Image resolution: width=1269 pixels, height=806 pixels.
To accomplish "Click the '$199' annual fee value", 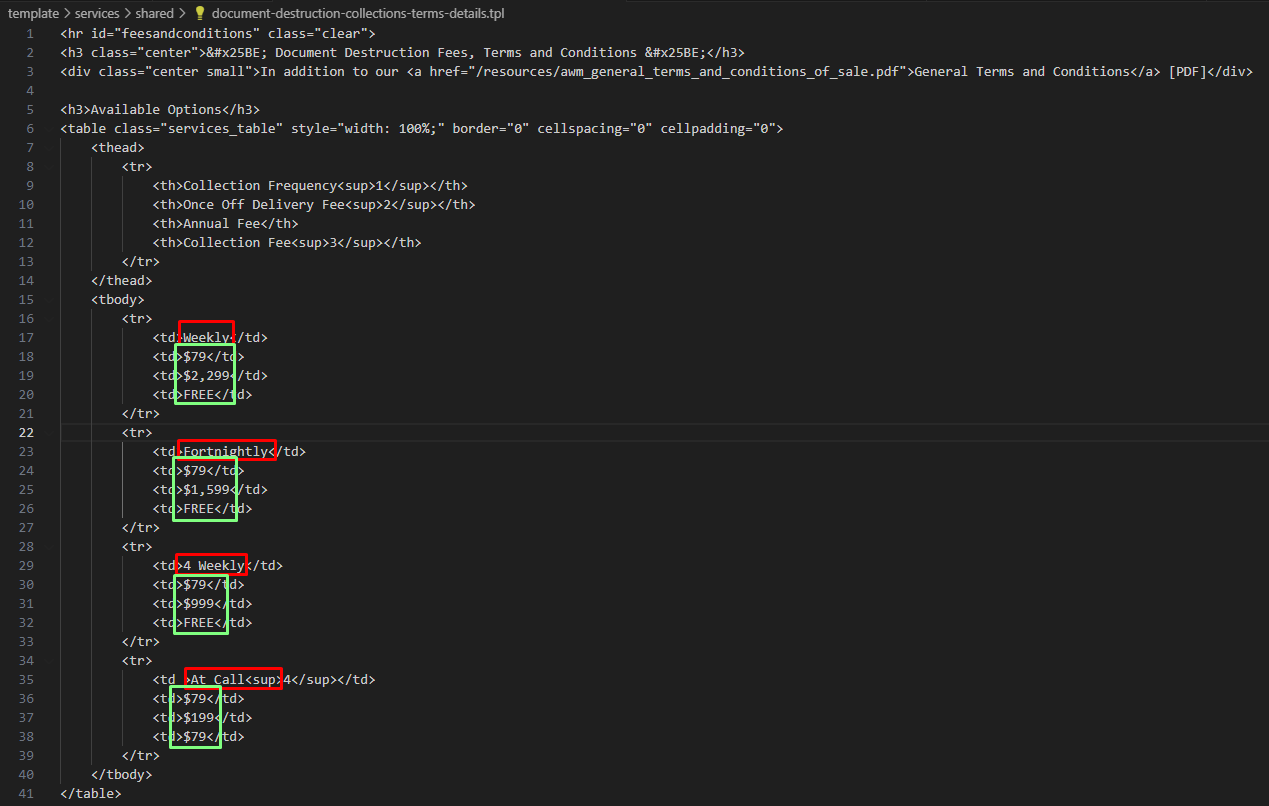I will [199, 717].
